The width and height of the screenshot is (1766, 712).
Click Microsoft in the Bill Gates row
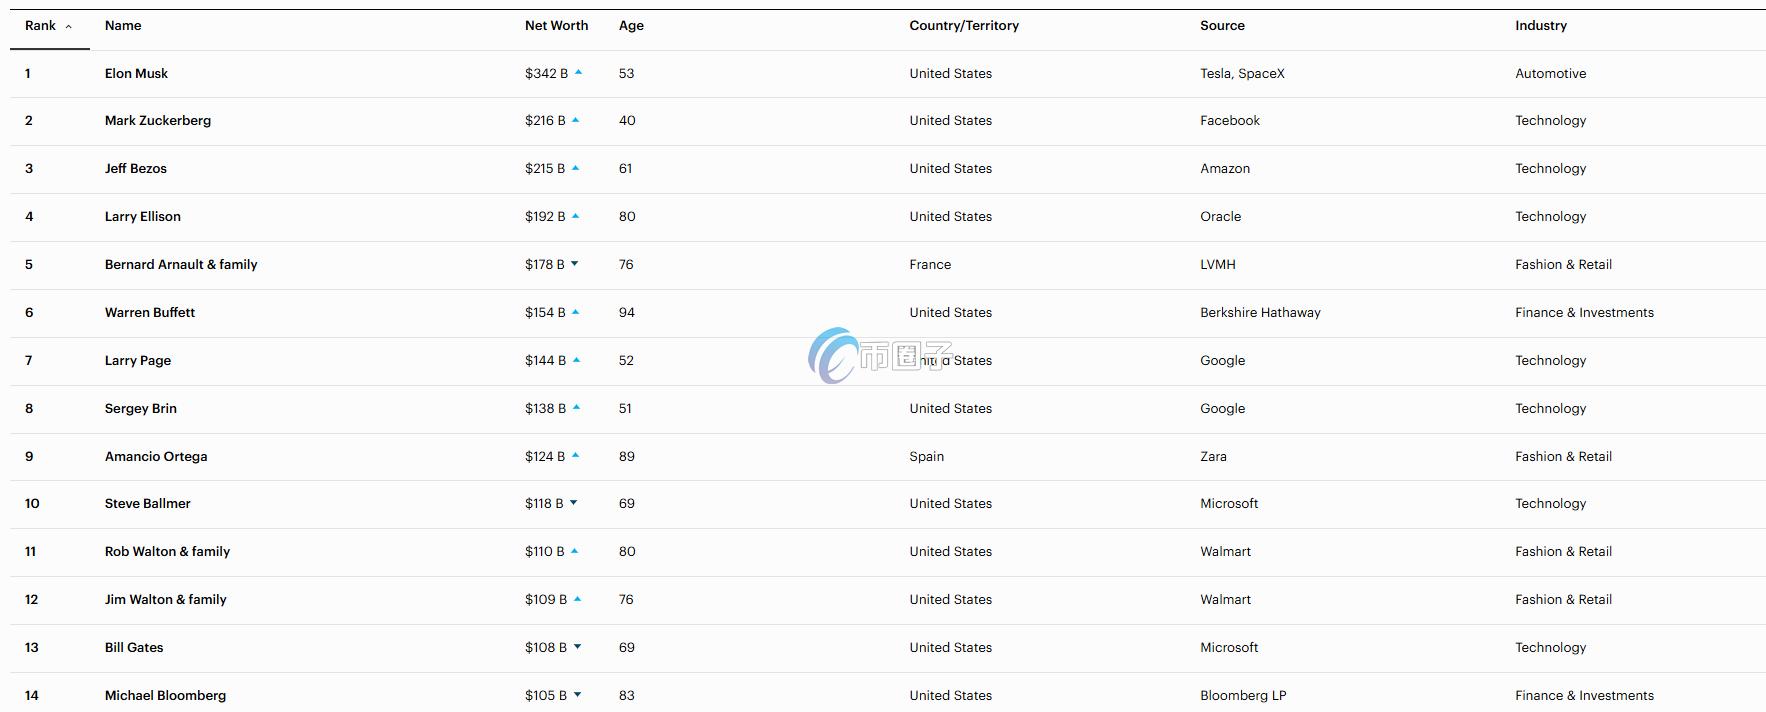(1229, 648)
